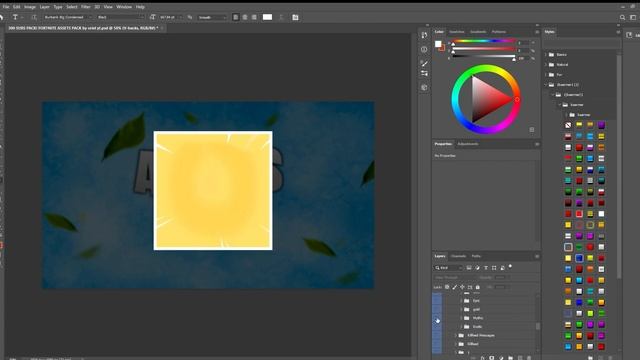Toggle the Character and Paragraph panels
Viewport: 640px width, 360px height.
point(296,17)
